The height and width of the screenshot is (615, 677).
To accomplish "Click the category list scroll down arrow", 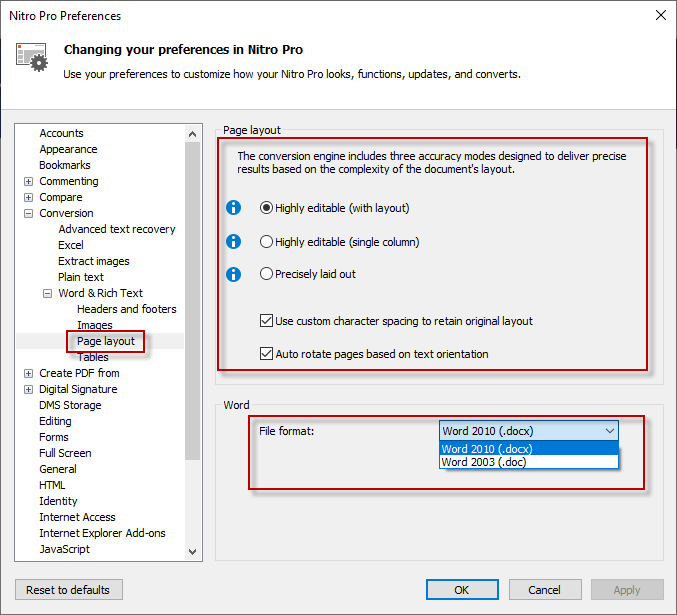I will click(193, 552).
